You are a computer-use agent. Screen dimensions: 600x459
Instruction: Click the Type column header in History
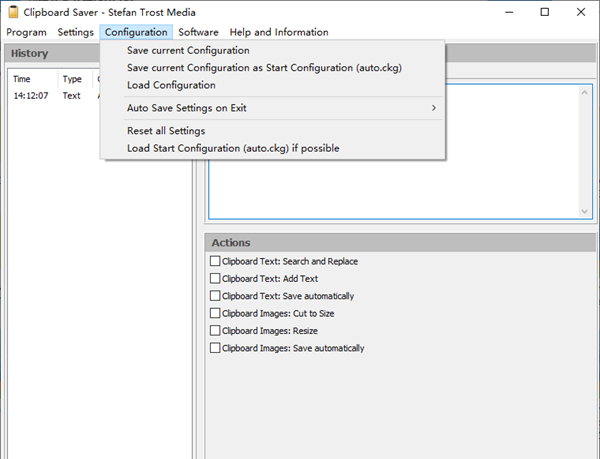tap(75, 79)
